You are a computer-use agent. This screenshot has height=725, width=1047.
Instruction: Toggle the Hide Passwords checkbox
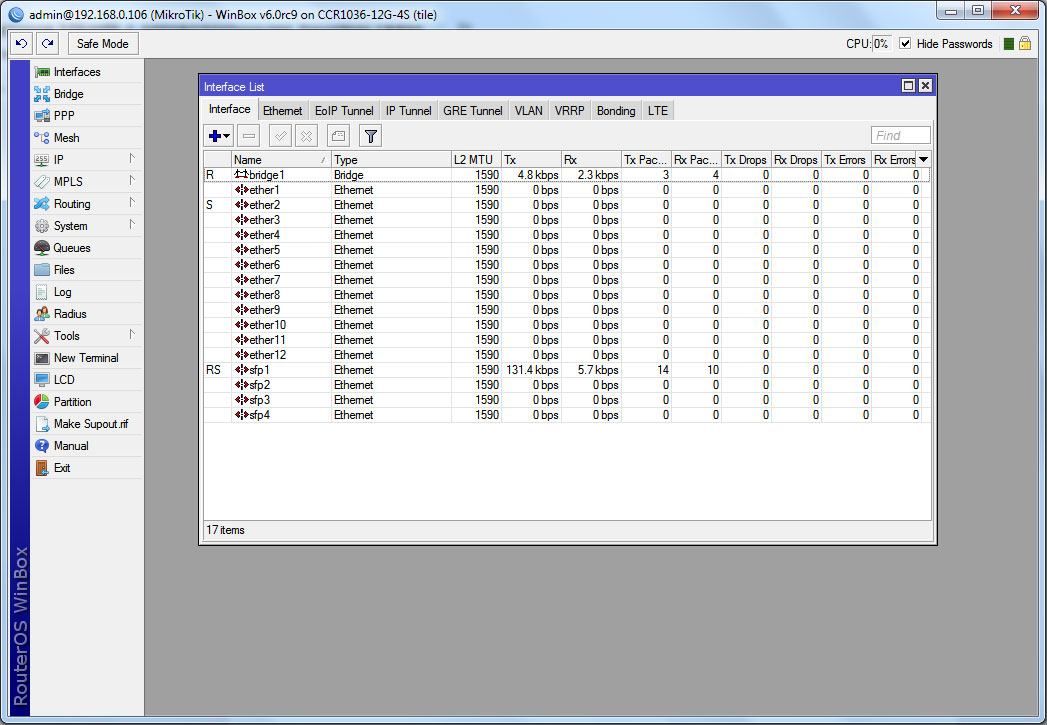(x=905, y=44)
